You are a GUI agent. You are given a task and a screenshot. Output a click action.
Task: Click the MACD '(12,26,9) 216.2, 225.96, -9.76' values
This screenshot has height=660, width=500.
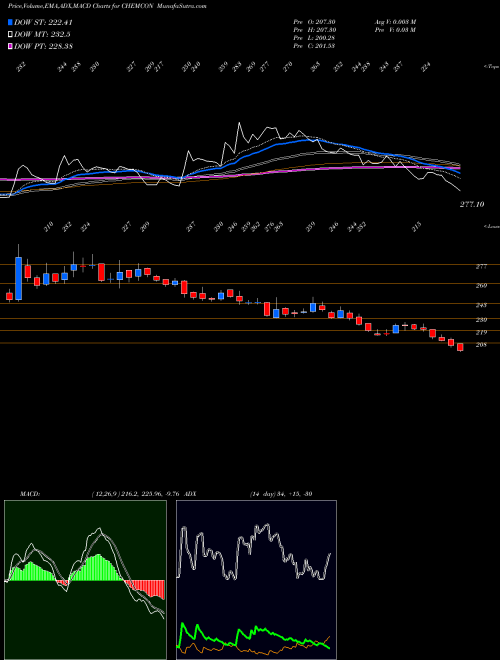137,493
